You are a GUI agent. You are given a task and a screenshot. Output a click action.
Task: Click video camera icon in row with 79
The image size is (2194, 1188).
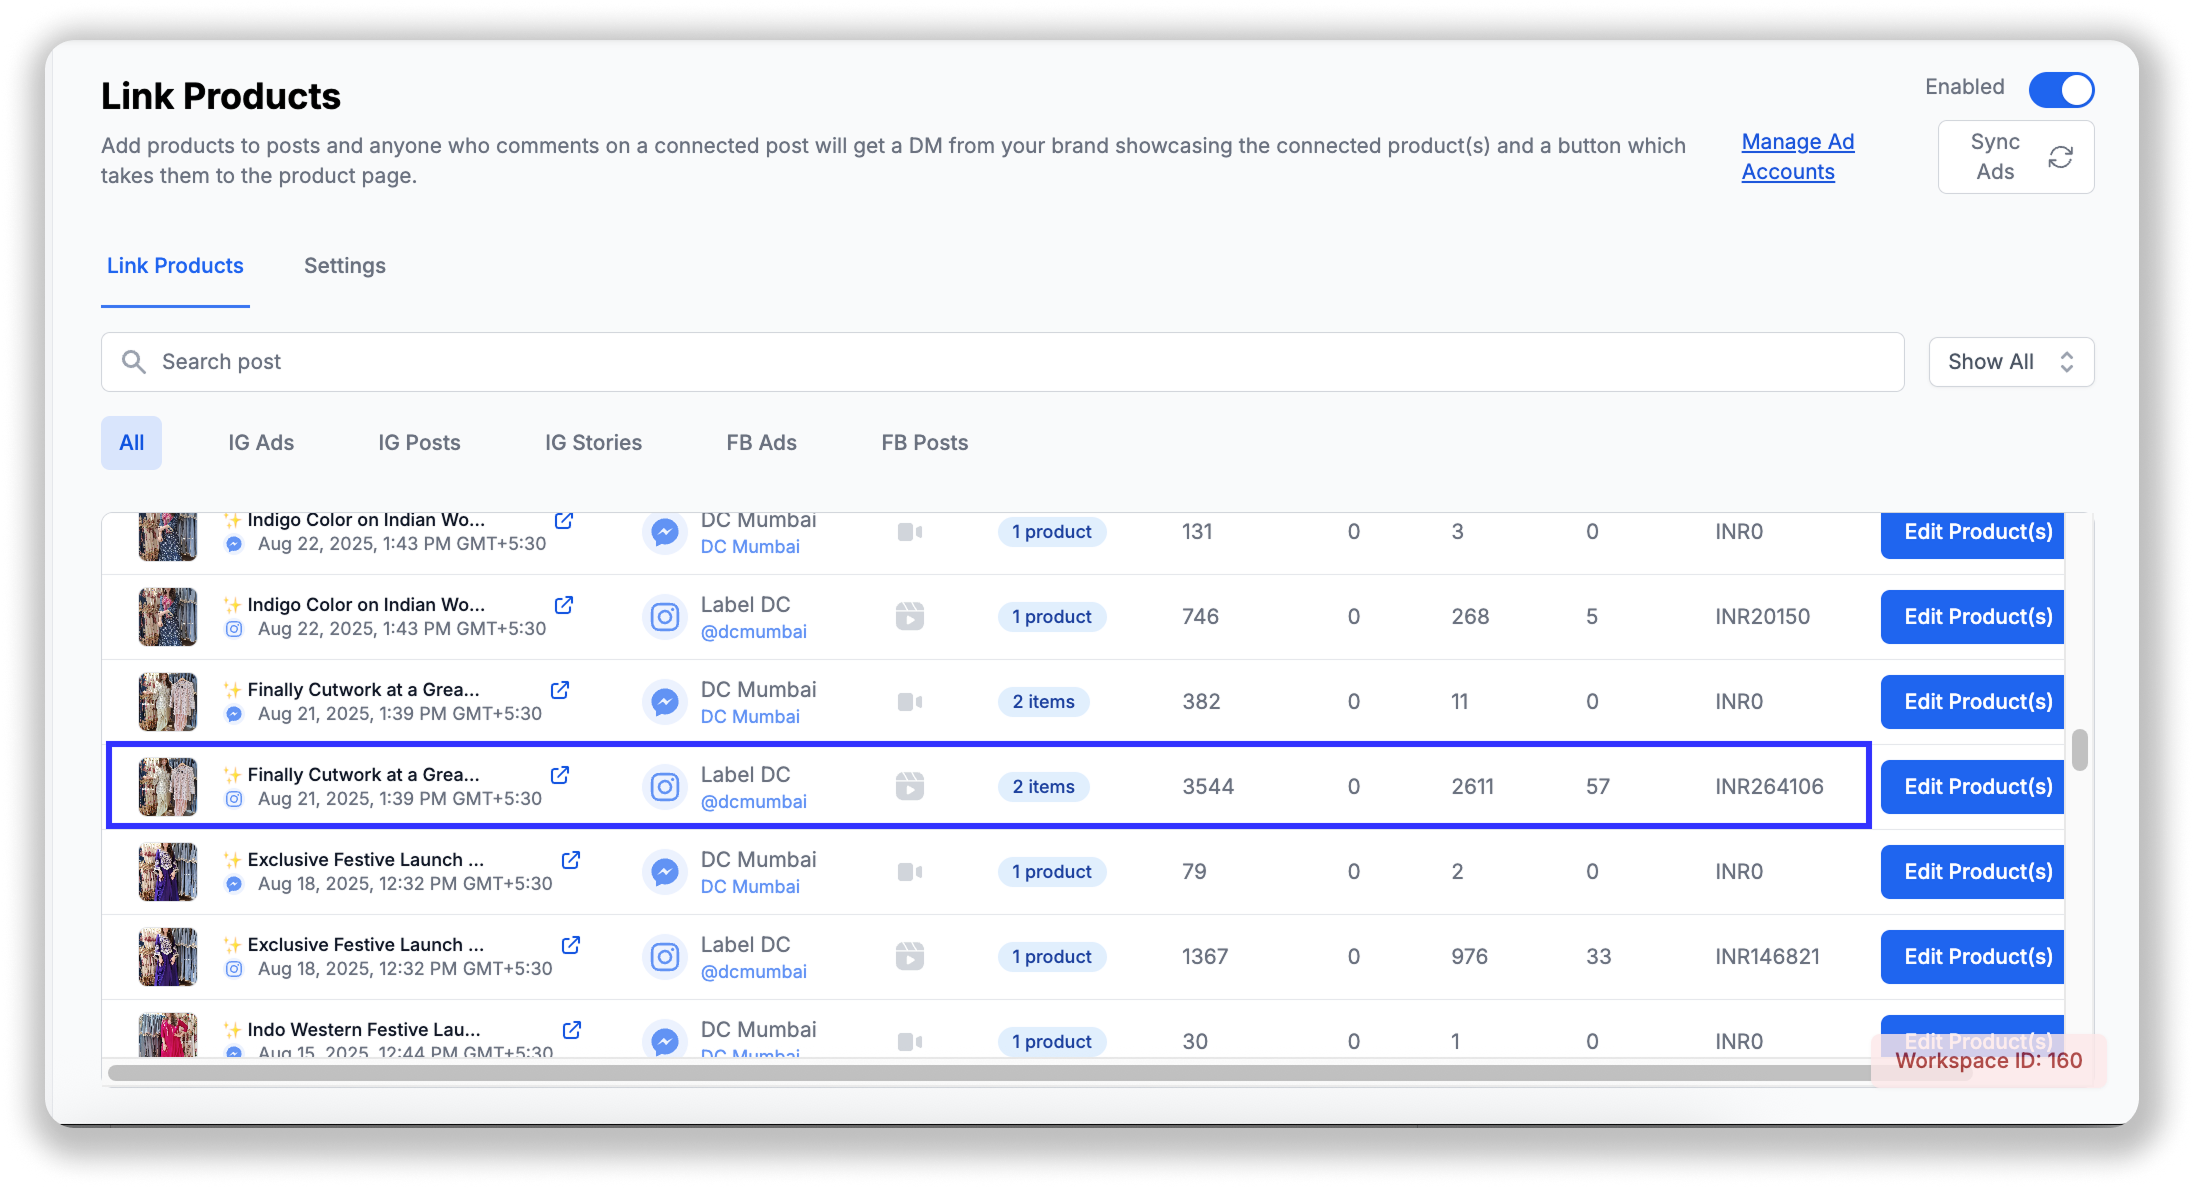pyautogui.click(x=910, y=872)
